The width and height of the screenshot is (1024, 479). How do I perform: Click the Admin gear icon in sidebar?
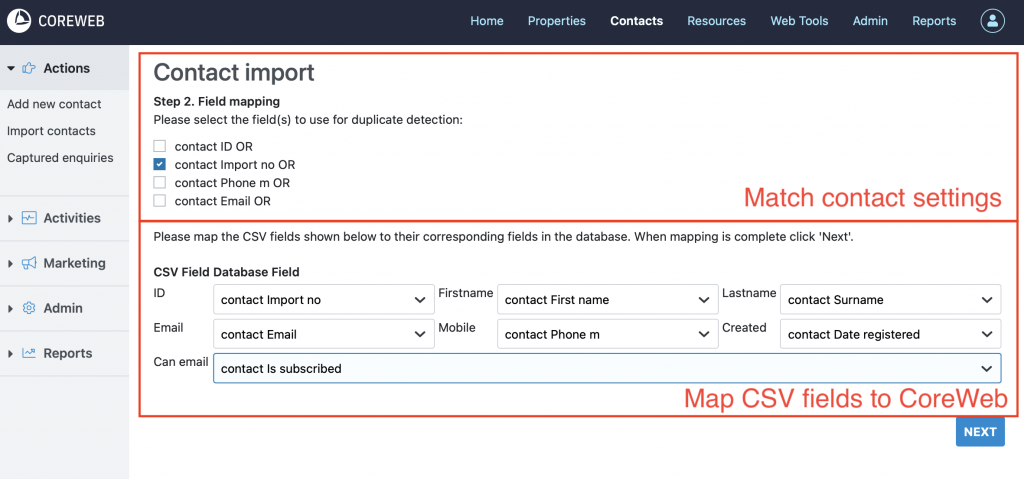pyautogui.click(x=29, y=308)
